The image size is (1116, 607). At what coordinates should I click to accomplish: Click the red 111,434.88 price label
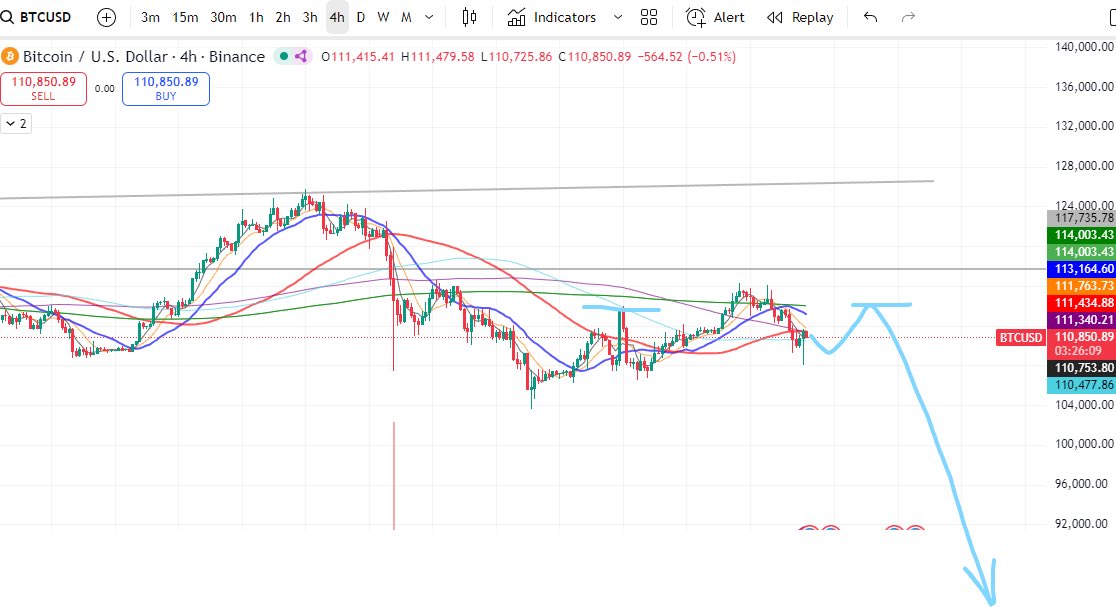point(1081,303)
